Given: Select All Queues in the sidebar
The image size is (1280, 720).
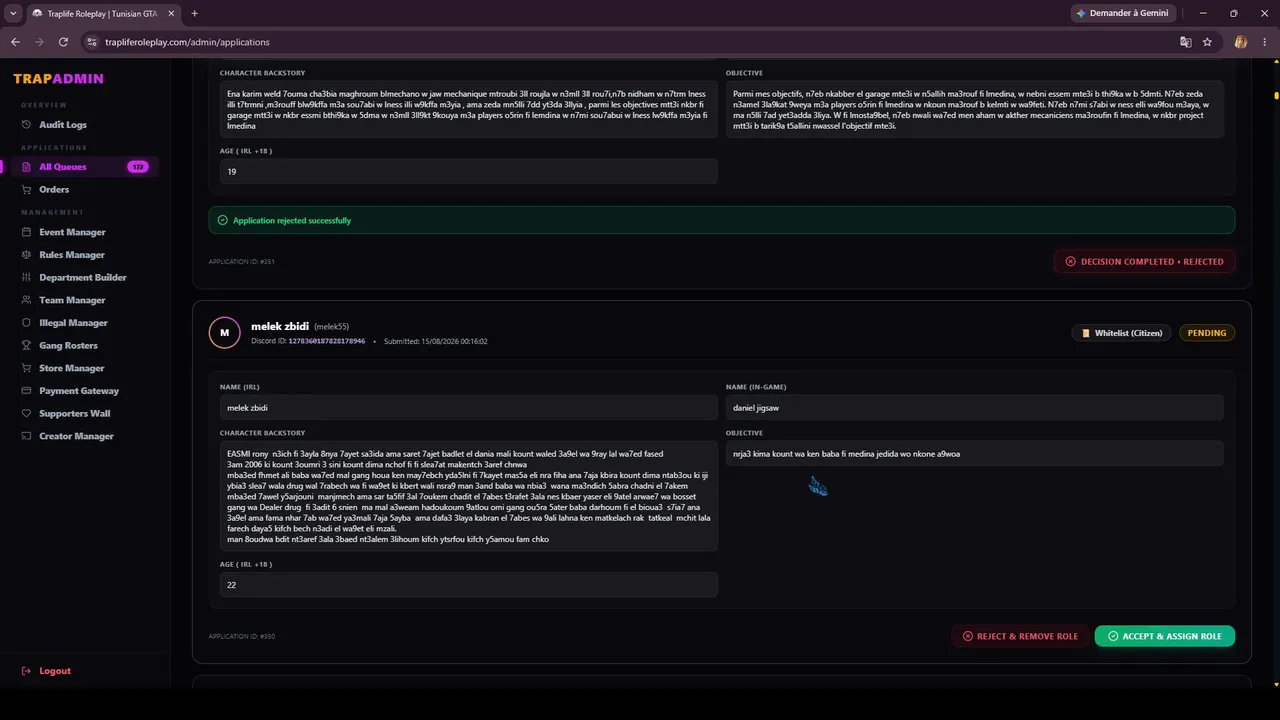Looking at the screenshot, I should tap(85, 167).
